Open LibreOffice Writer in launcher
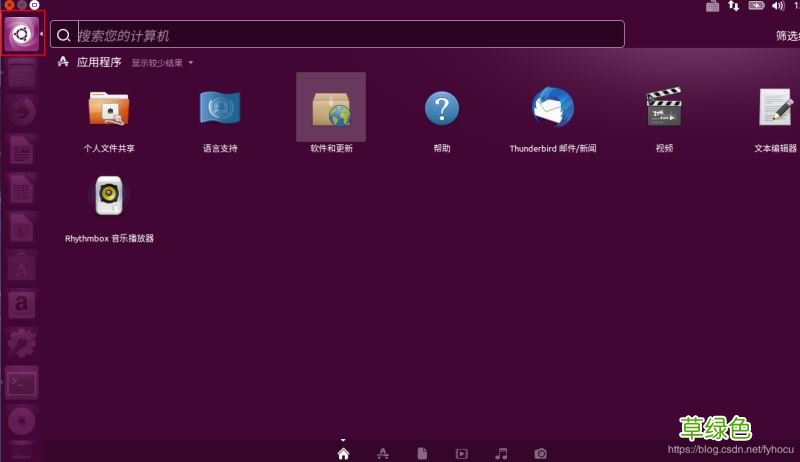 [21, 149]
